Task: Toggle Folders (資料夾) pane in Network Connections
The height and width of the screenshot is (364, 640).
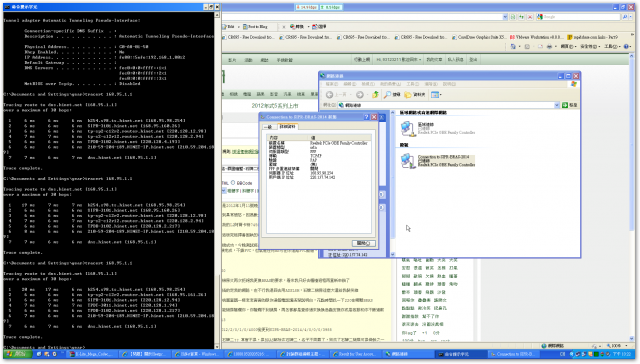Action: (415, 95)
